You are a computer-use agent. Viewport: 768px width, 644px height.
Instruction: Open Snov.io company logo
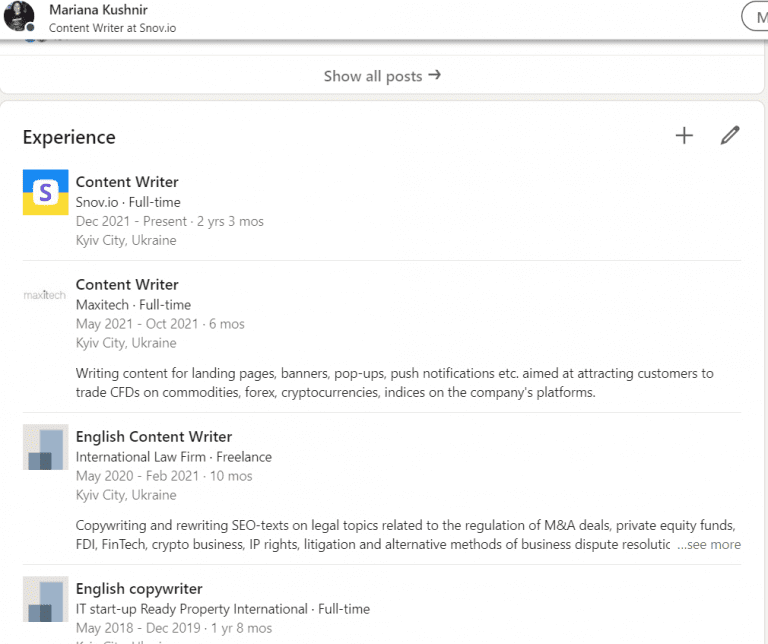click(46, 192)
